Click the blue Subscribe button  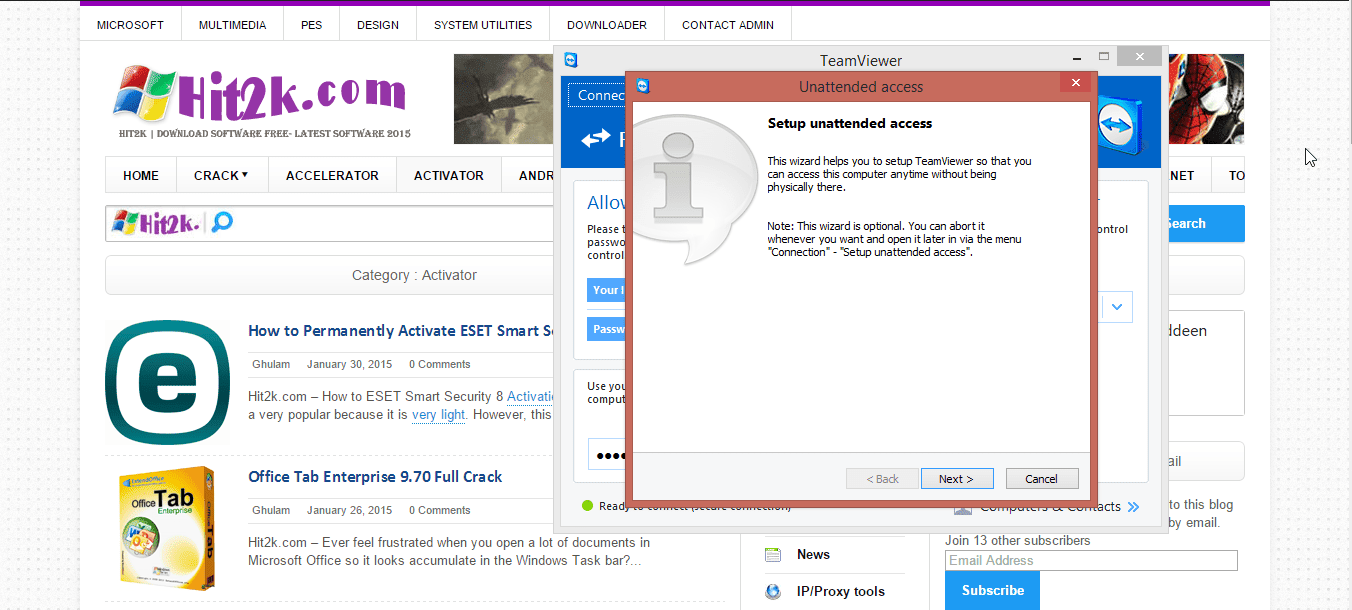[x=993, y=590]
